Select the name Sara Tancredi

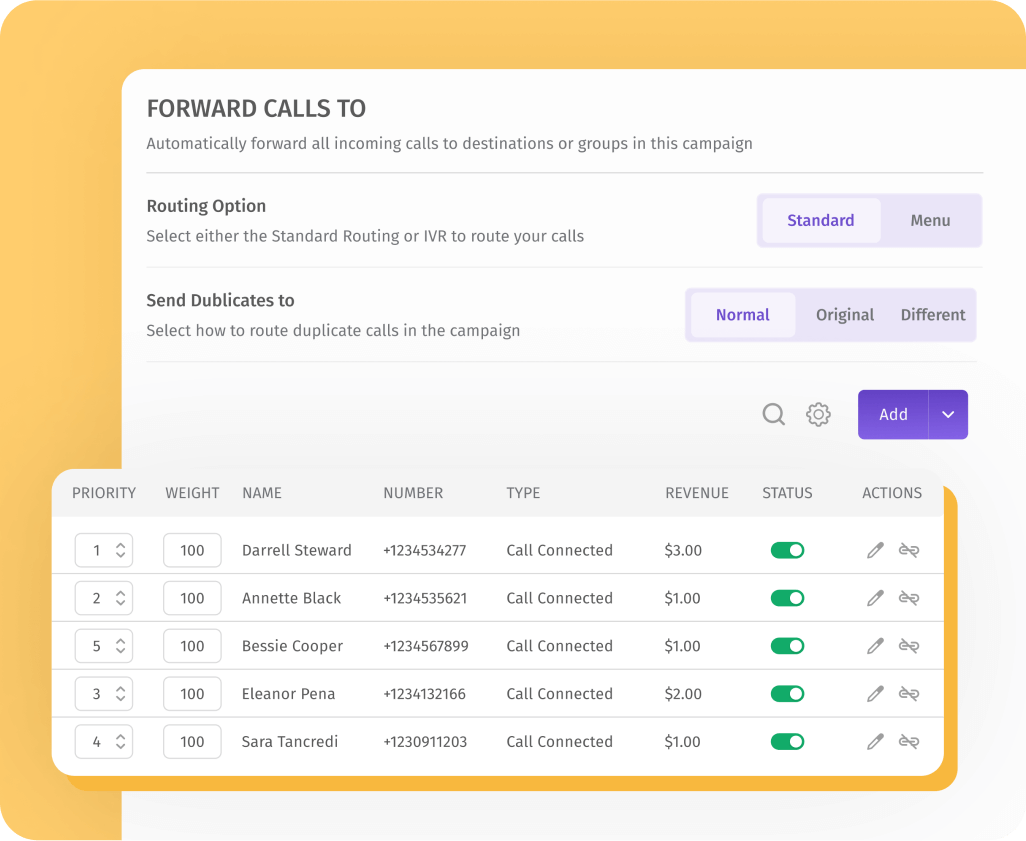(x=290, y=742)
